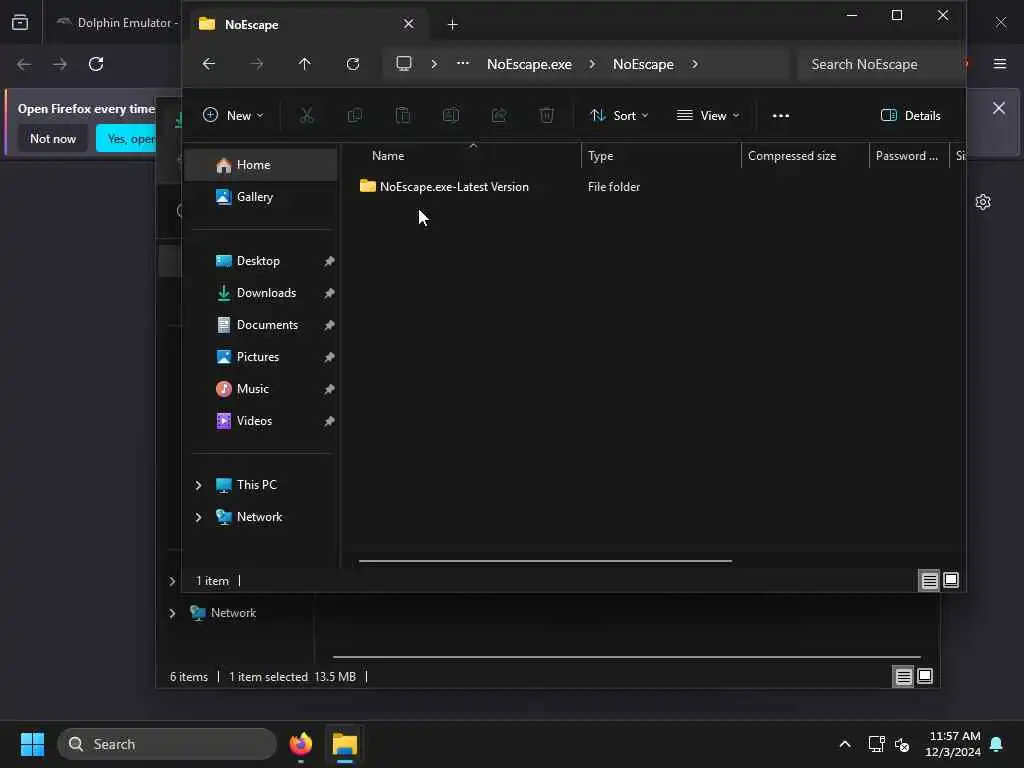Open Desktop in quick access
The height and width of the screenshot is (768, 1024).
point(261,261)
